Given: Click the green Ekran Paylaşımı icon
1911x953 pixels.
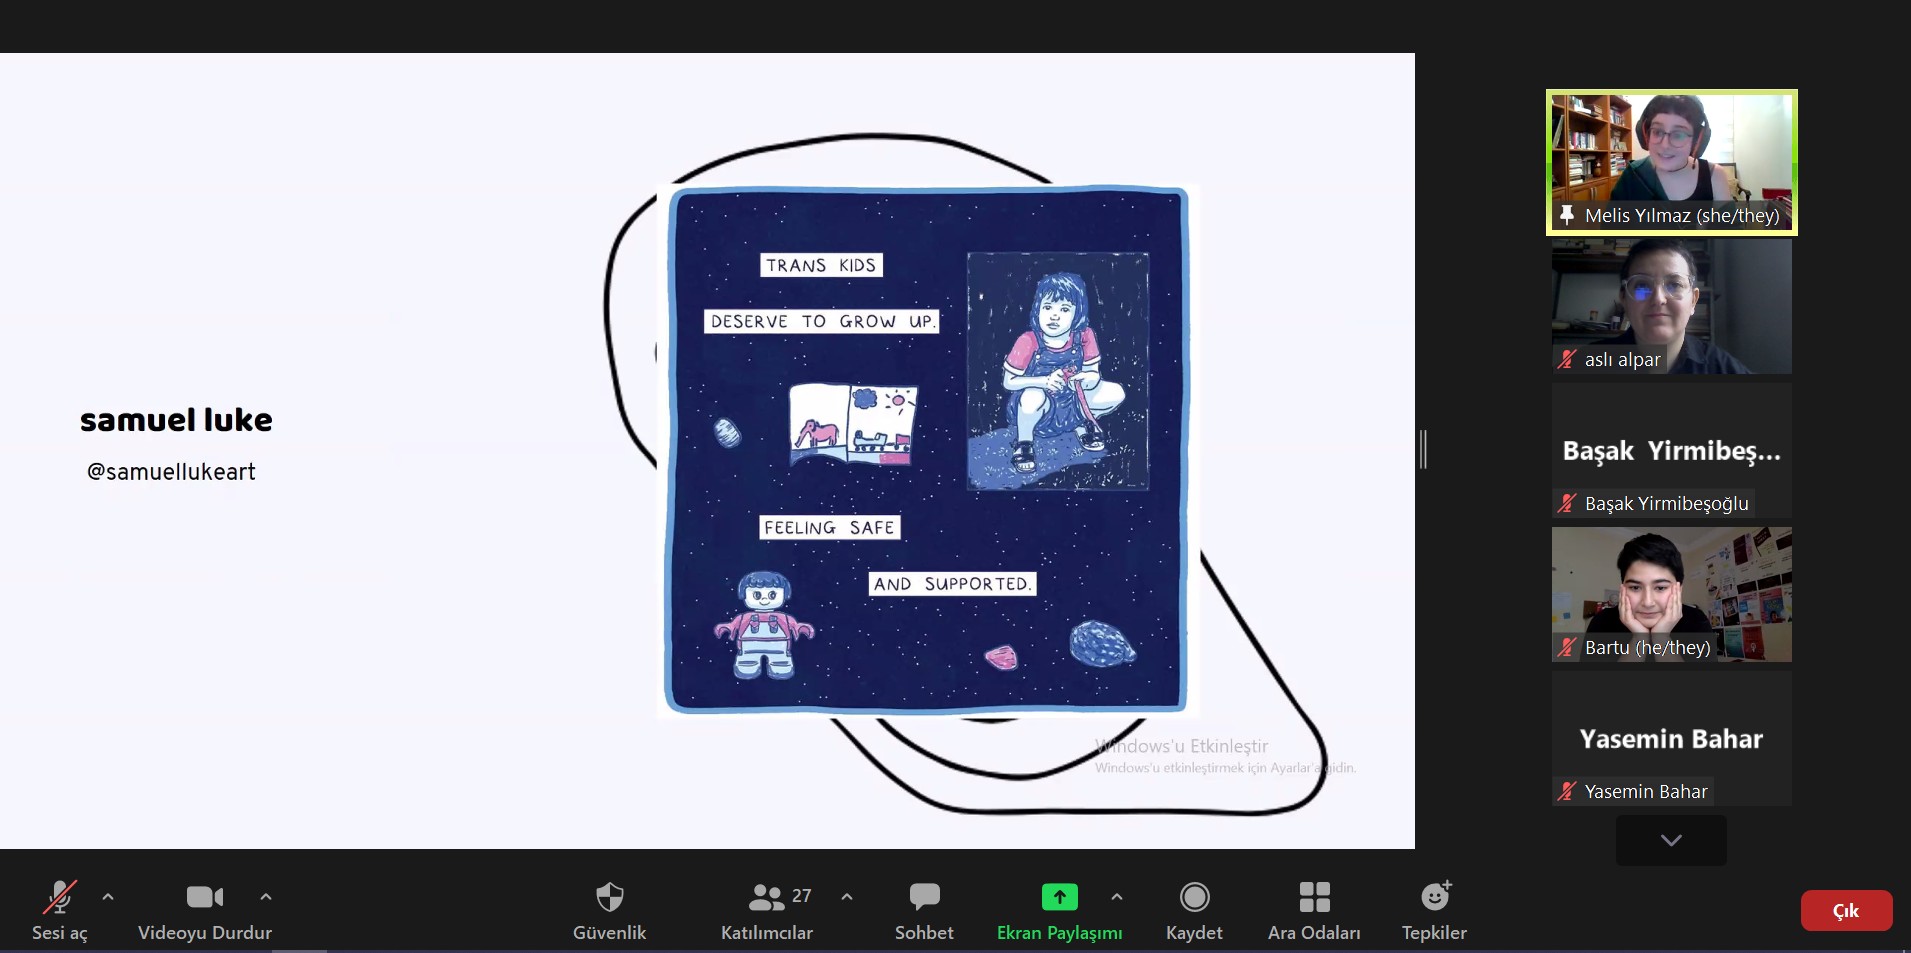Looking at the screenshot, I should click(x=1059, y=897).
